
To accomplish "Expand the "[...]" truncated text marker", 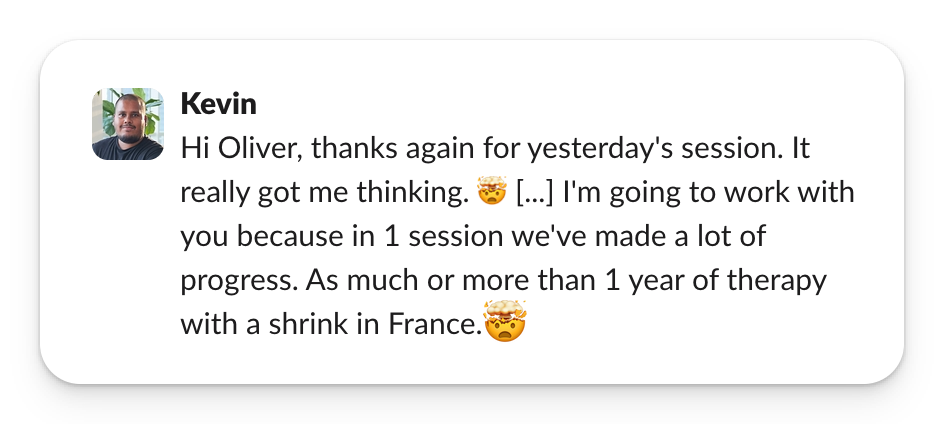I will (x=530, y=195).
